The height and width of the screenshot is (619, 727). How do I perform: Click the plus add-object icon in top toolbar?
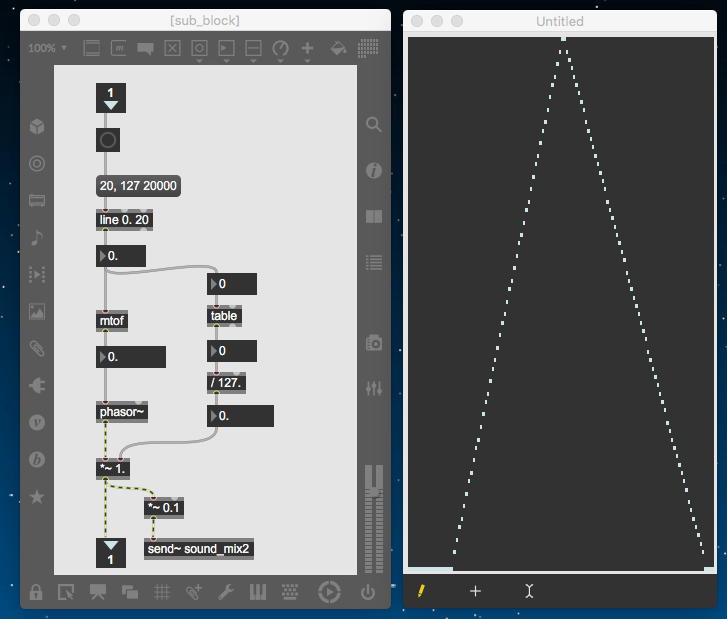click(x=307, y=48)
